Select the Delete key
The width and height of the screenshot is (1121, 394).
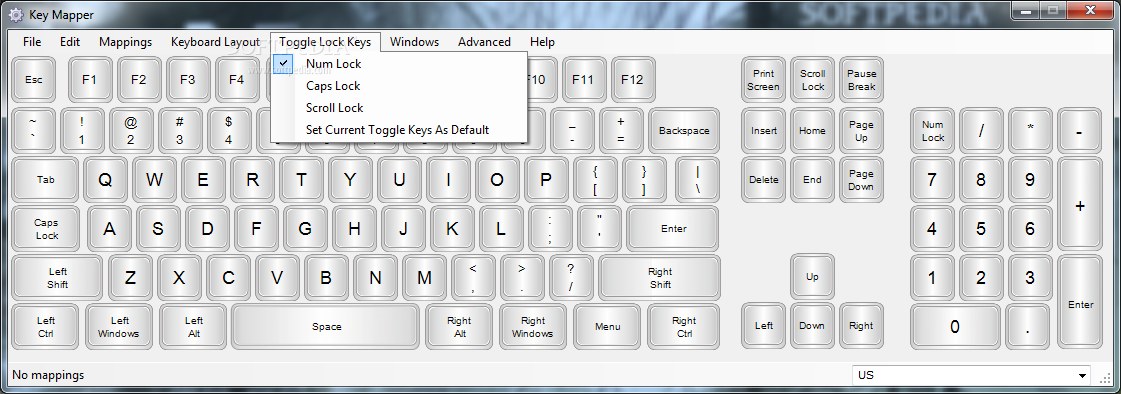(x=764, y=179)
